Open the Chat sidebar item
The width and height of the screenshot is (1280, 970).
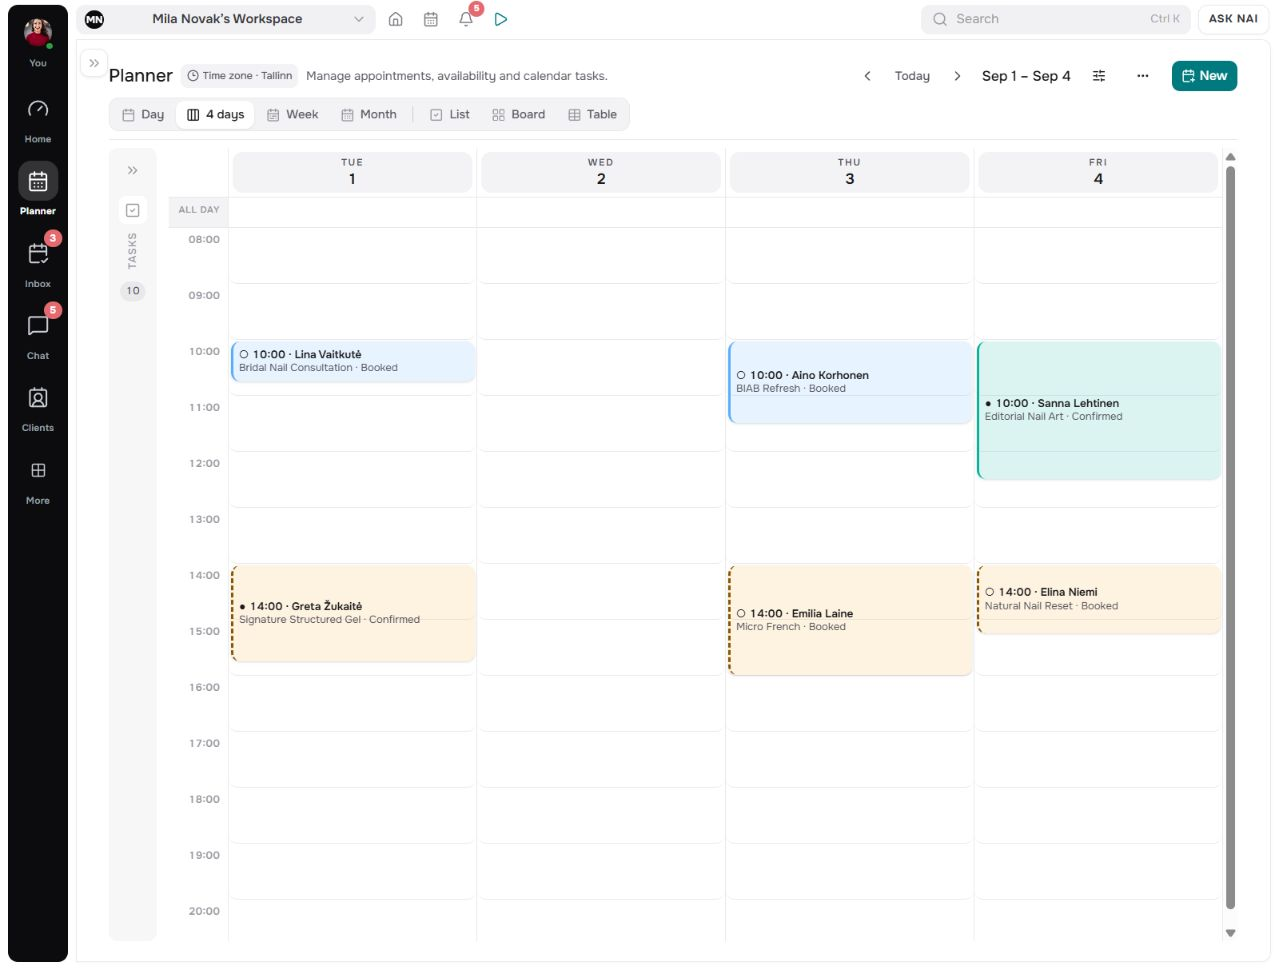tap(38, 335)
